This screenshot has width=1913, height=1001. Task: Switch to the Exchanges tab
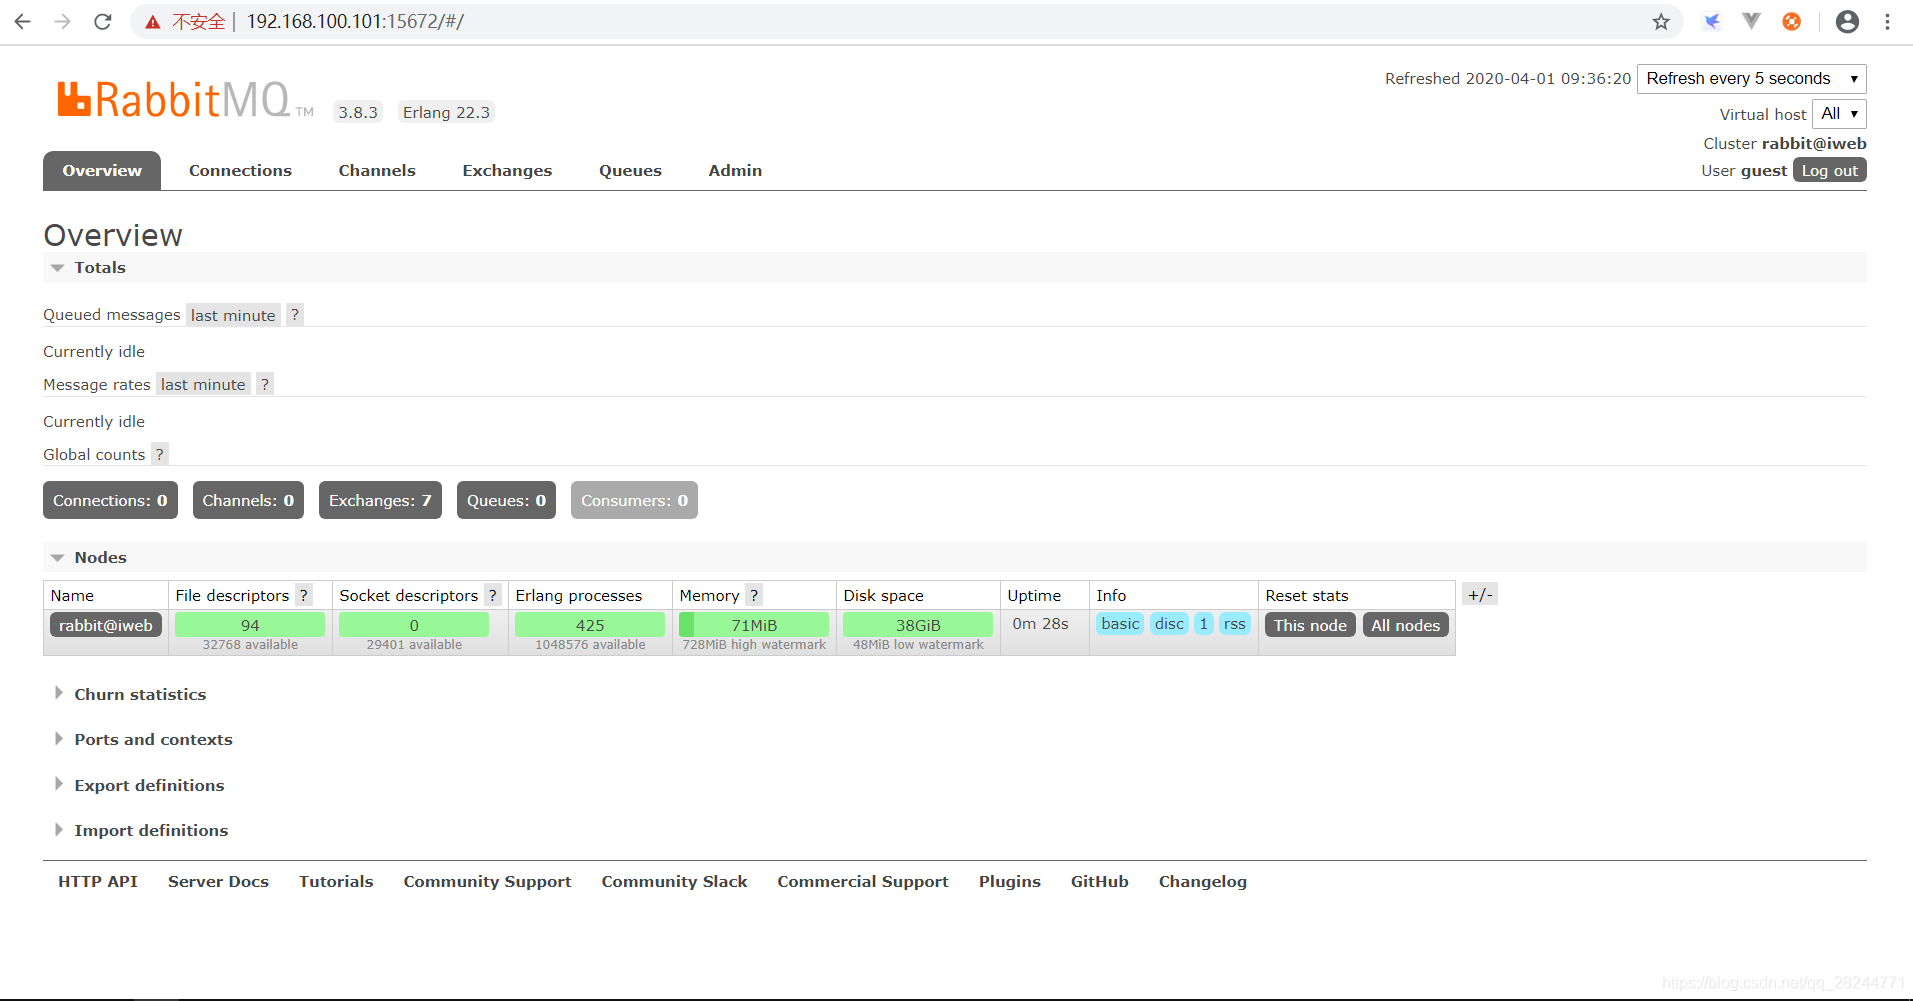point(507,170)
